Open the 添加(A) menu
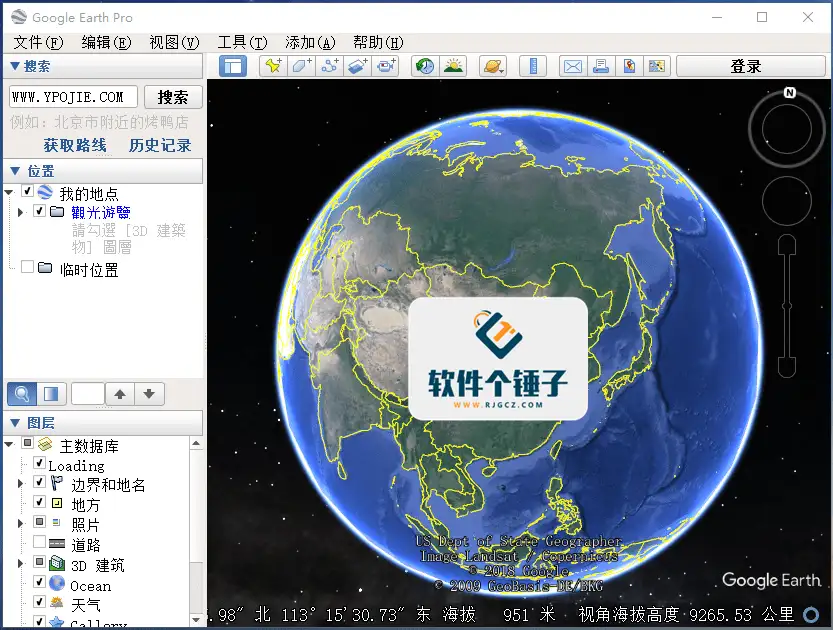Viewport: 833px width, 630px height. 310,42
